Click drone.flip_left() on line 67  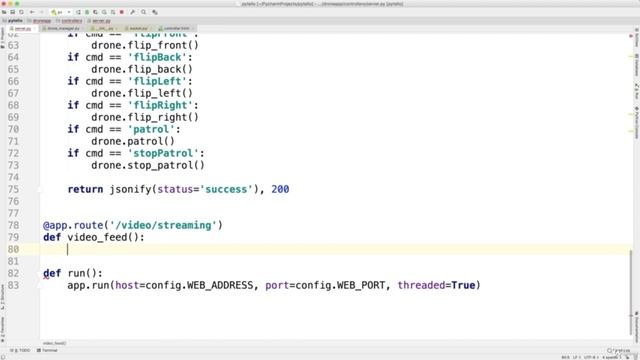pos(142,93)
